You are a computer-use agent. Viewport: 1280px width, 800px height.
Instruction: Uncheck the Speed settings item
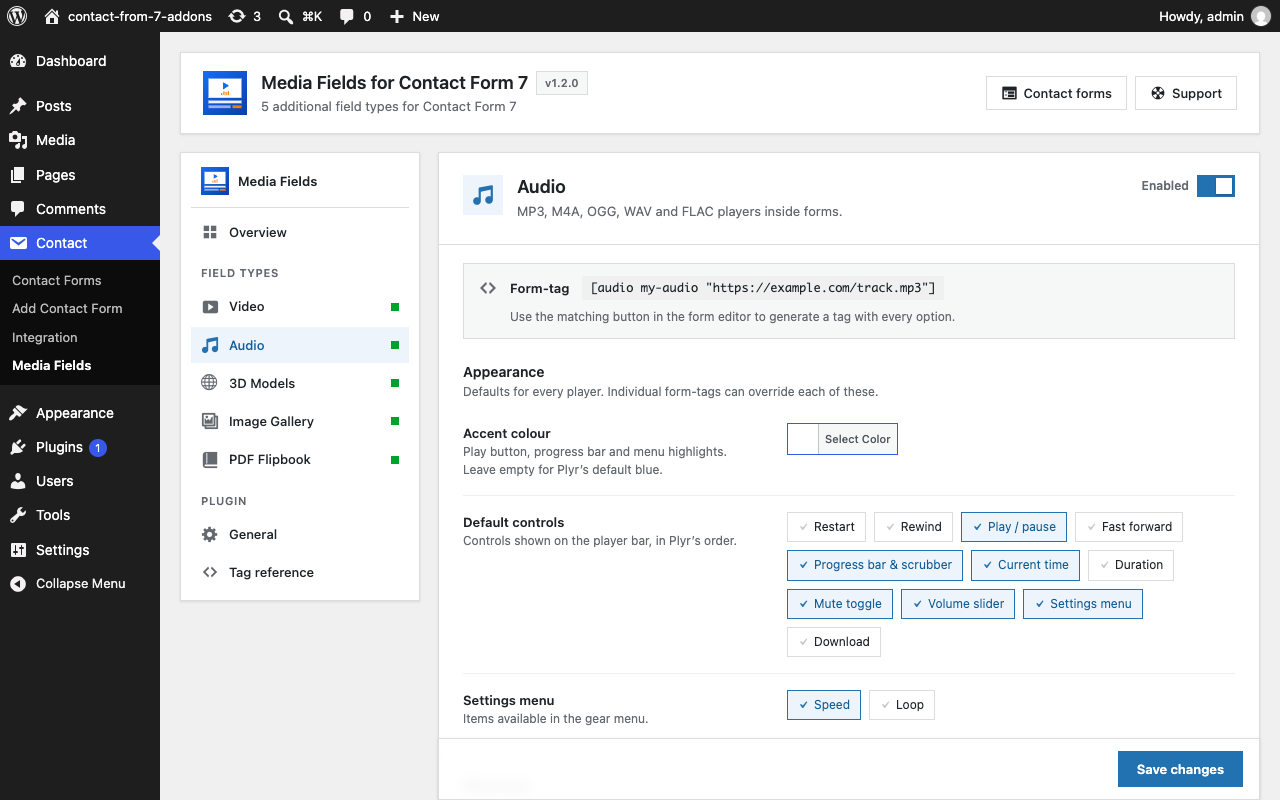point(824,705)
